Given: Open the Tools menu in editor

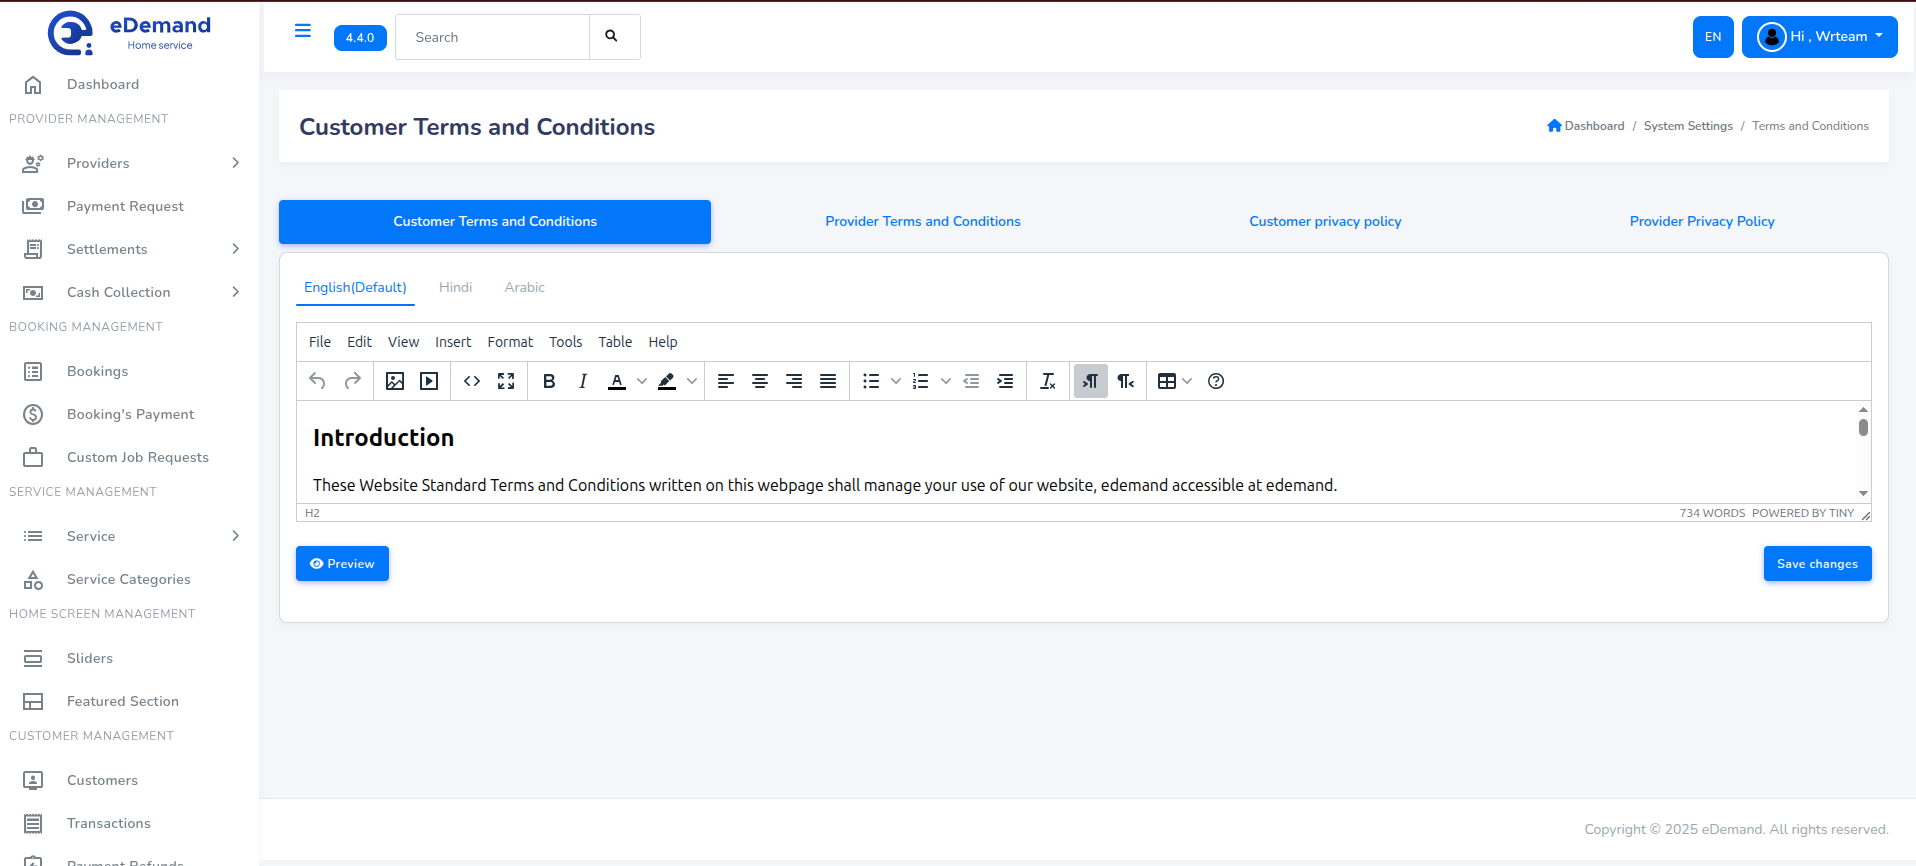Looking at the screenshot, I should [x=565, y=342].
